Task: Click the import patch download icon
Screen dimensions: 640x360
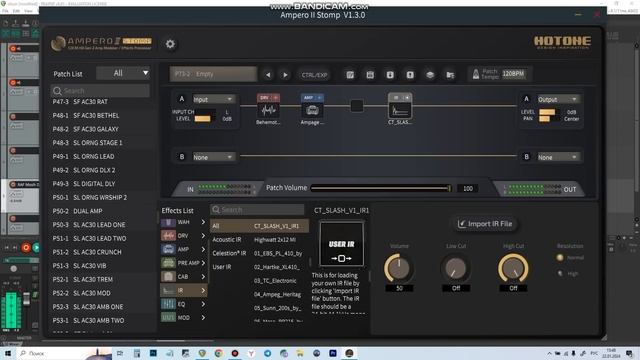Action: pos(390,75)
